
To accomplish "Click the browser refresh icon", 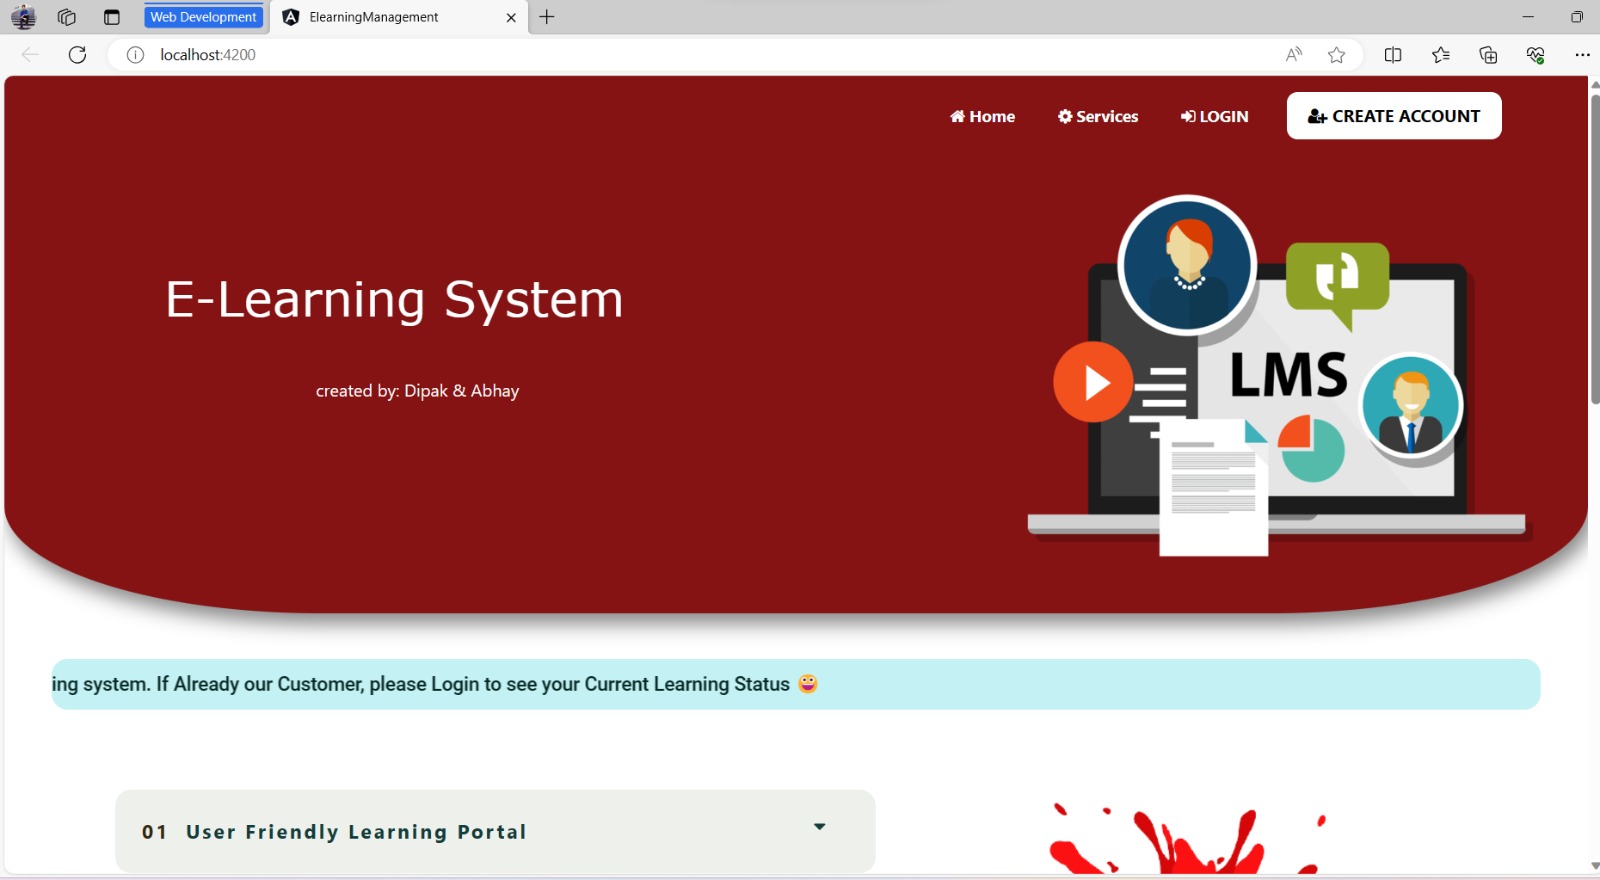I will pyautogui.click(x=77, y=55).
